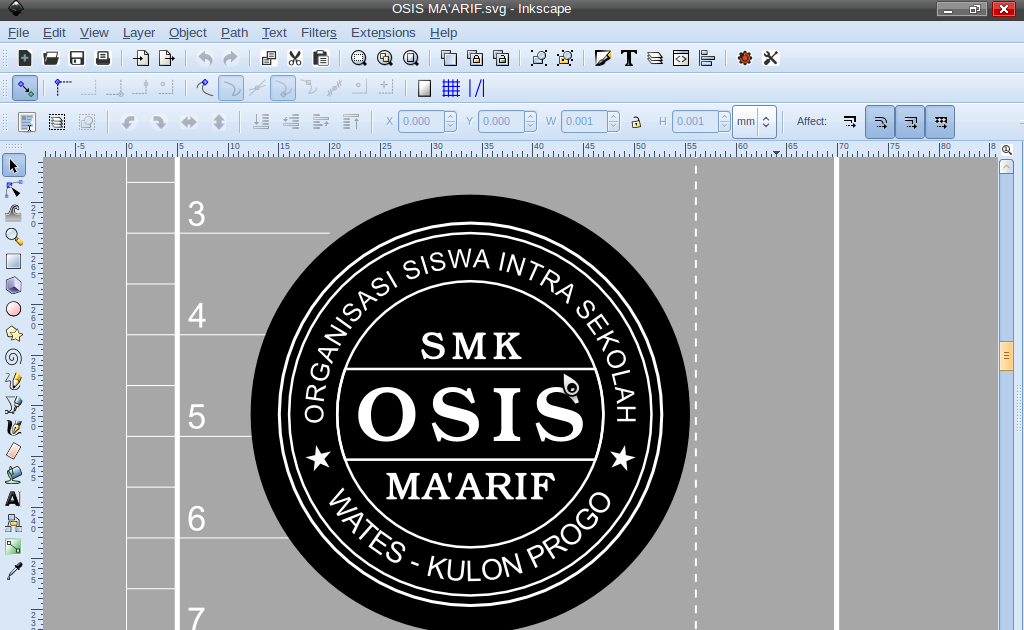Redo the last undone action
This screenshot has width=1024, height=630.
click(x=231, y=58)
